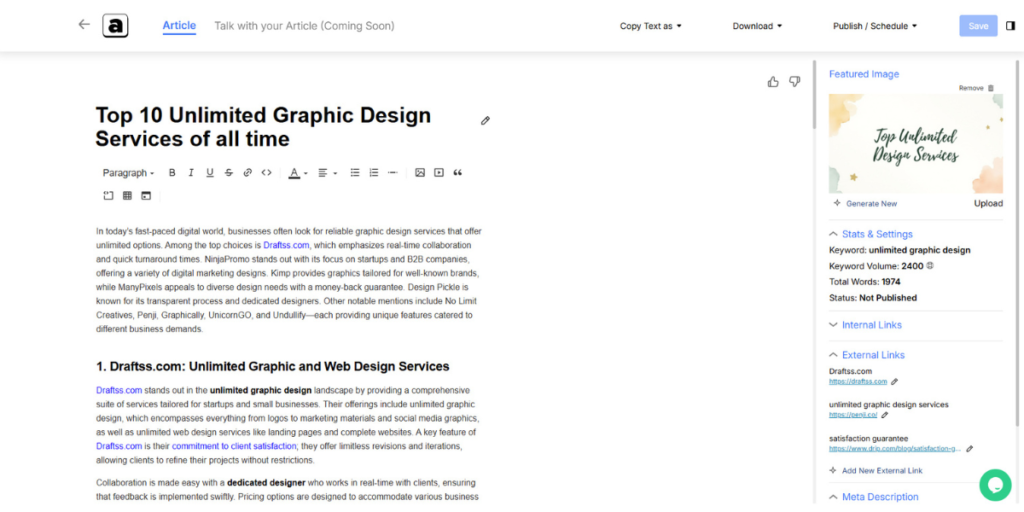Click the article editor scrollbar

[814, 95]
